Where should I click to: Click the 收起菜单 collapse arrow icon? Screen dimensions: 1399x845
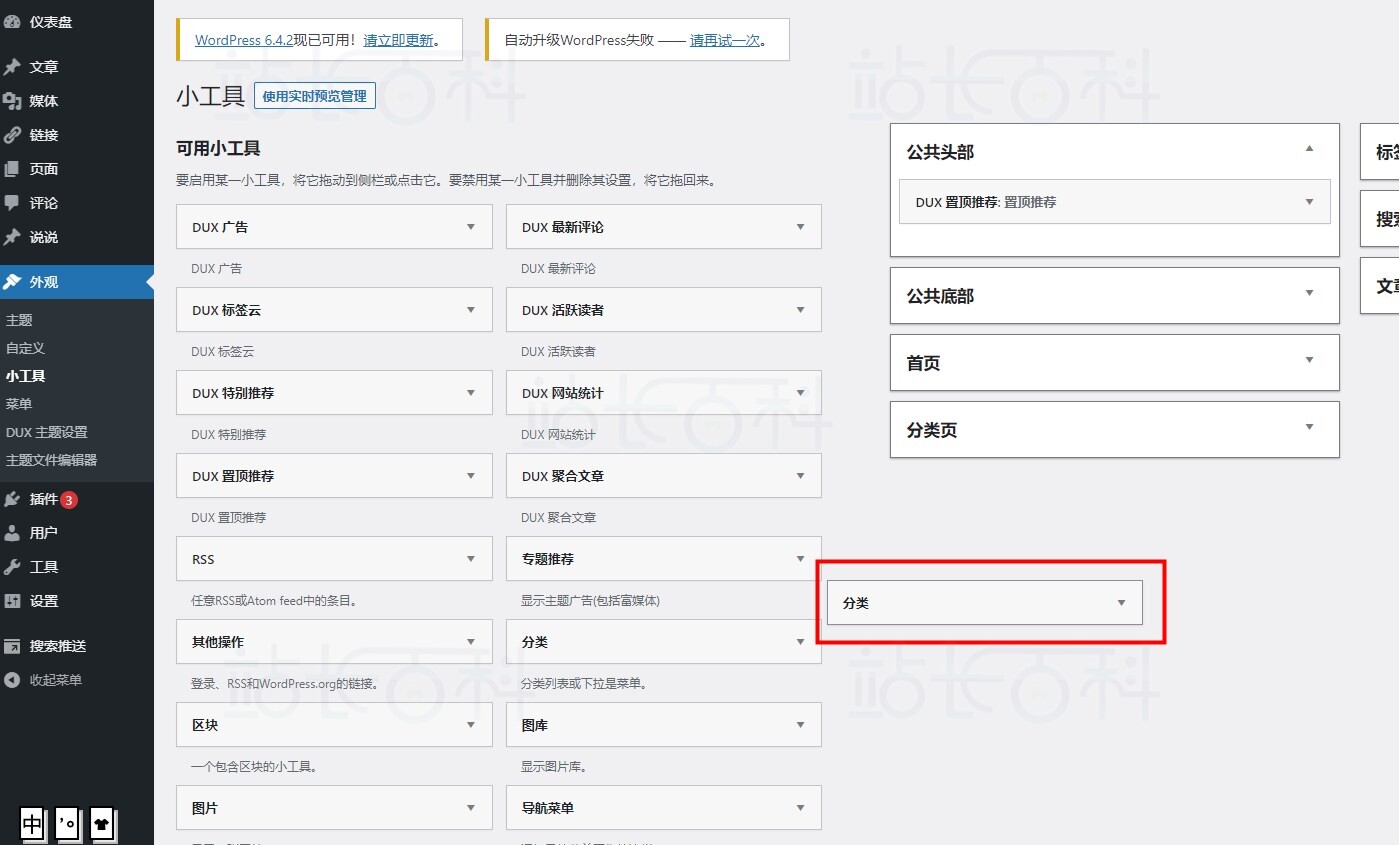pos(12,680)
